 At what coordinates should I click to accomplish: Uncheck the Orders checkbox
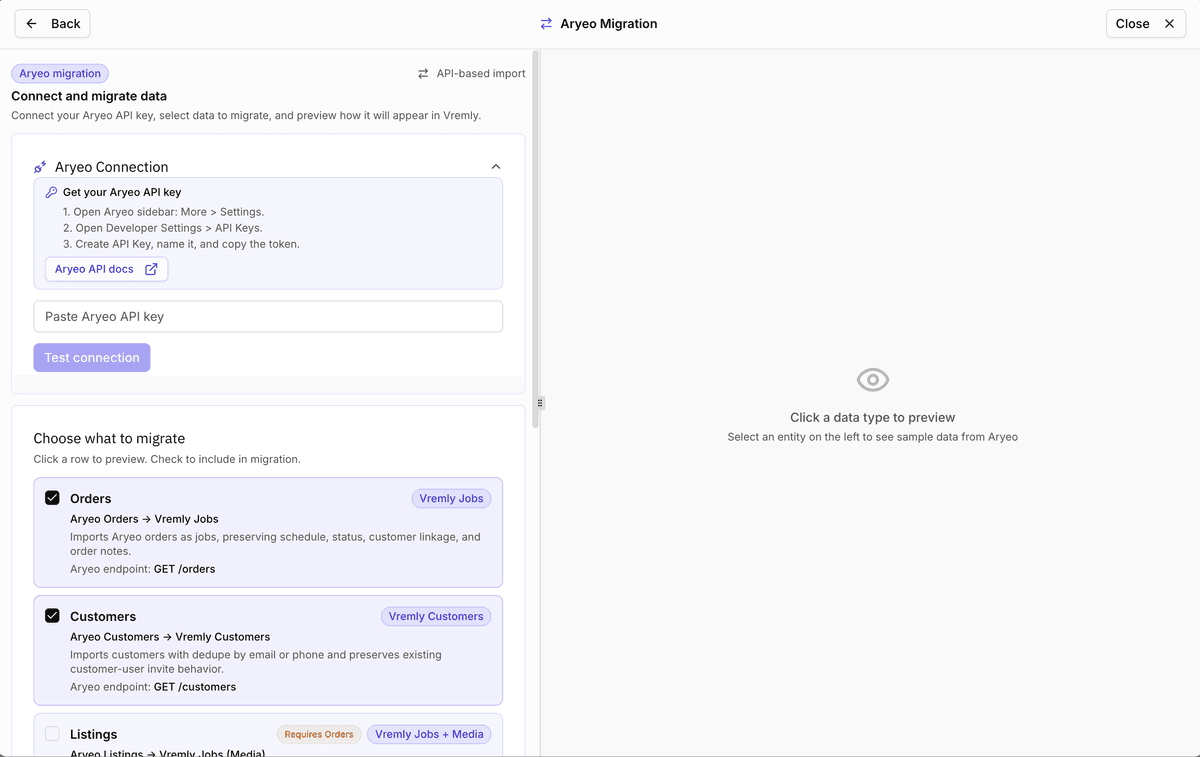52,497
